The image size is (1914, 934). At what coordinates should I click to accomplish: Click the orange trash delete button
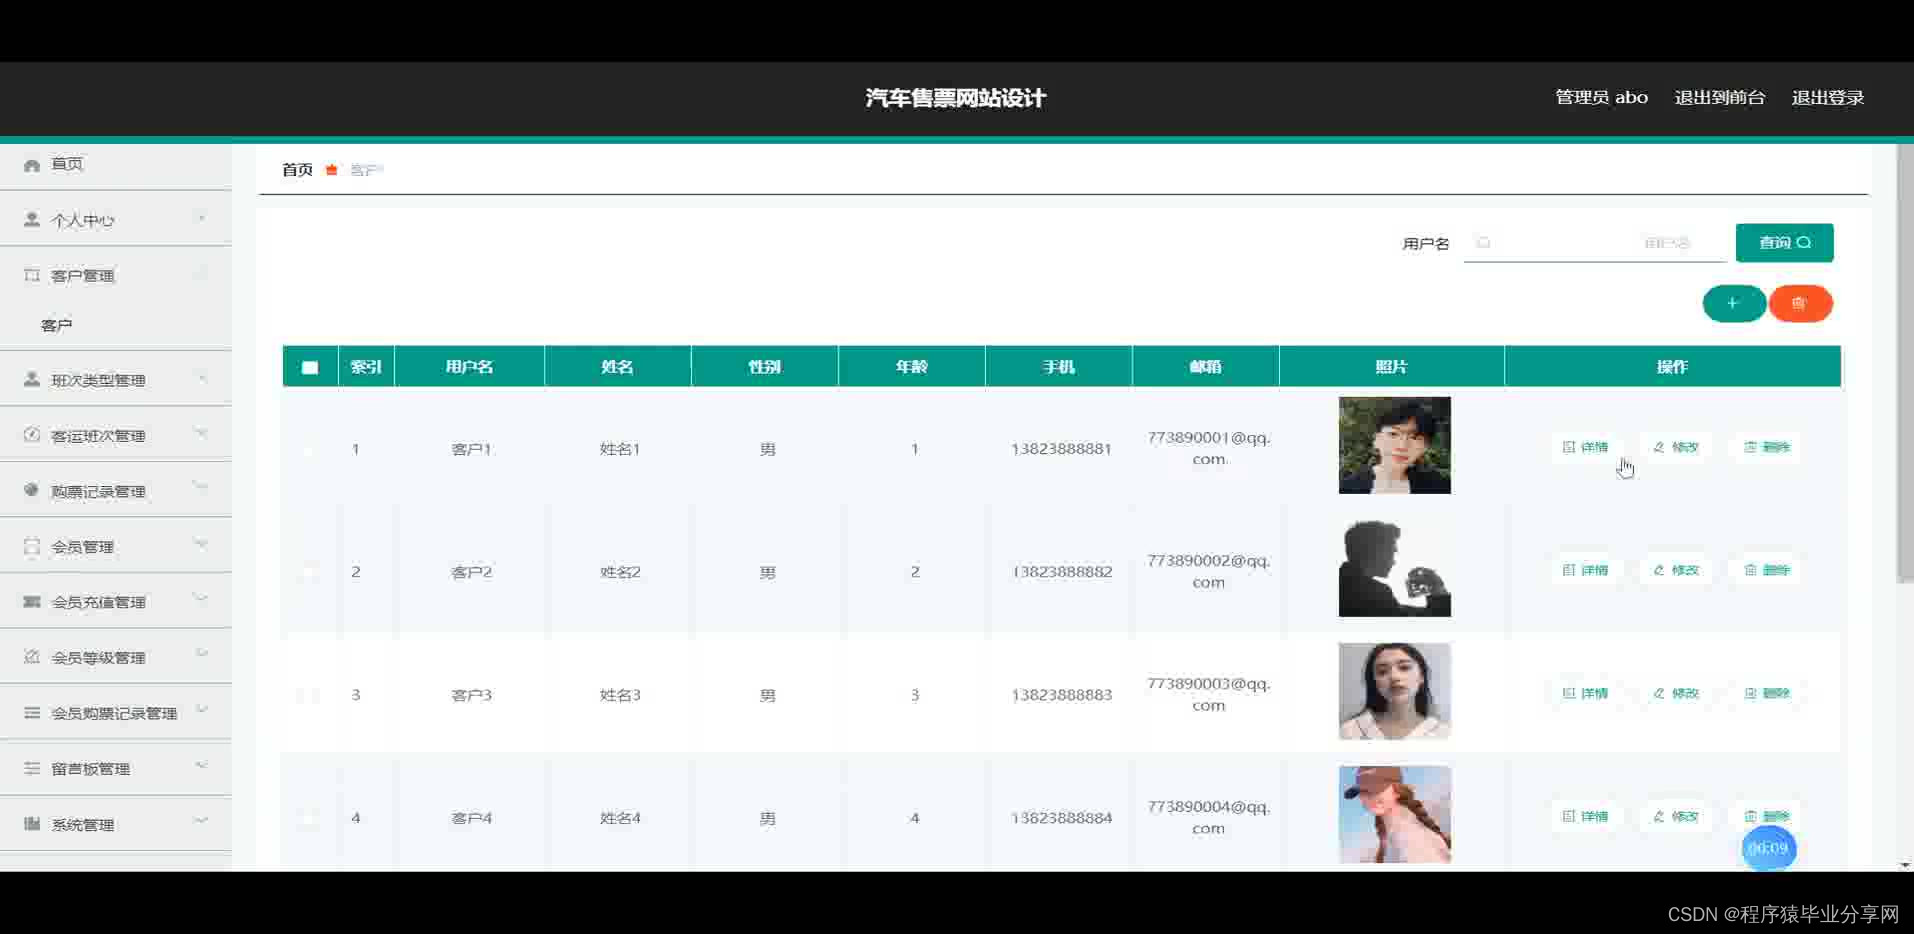[1800, 303]
